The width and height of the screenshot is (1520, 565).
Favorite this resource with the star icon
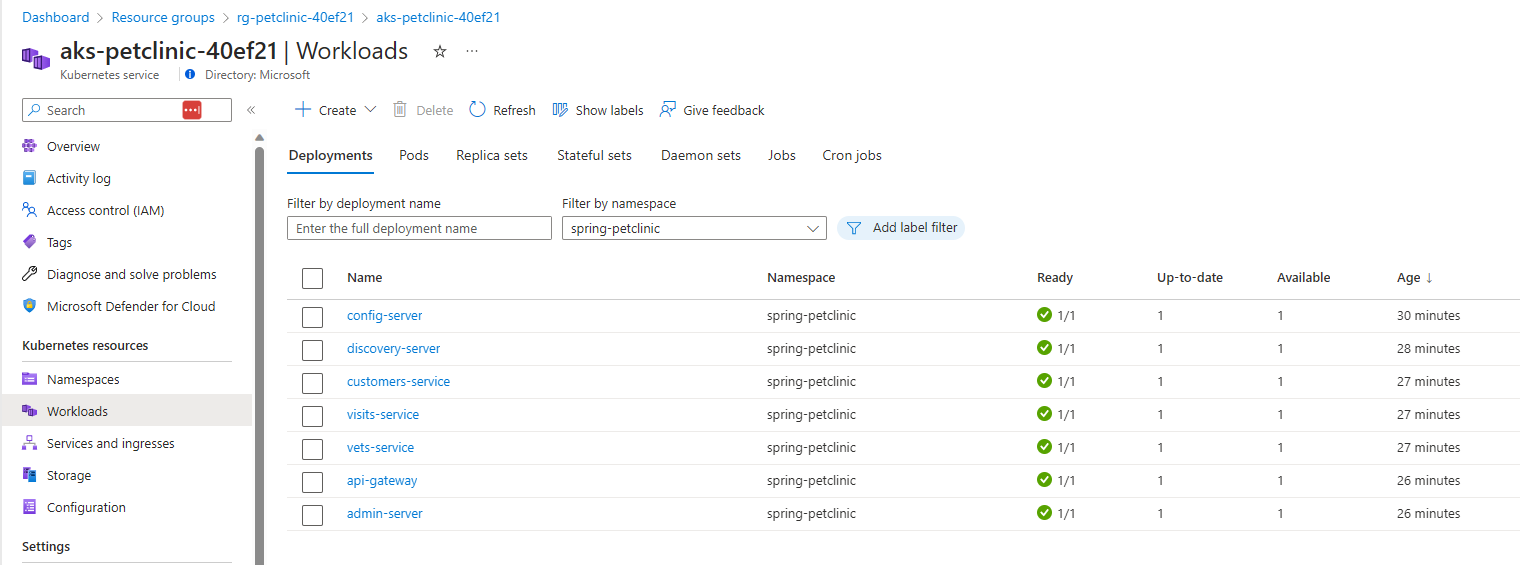[x=440, y=51]
